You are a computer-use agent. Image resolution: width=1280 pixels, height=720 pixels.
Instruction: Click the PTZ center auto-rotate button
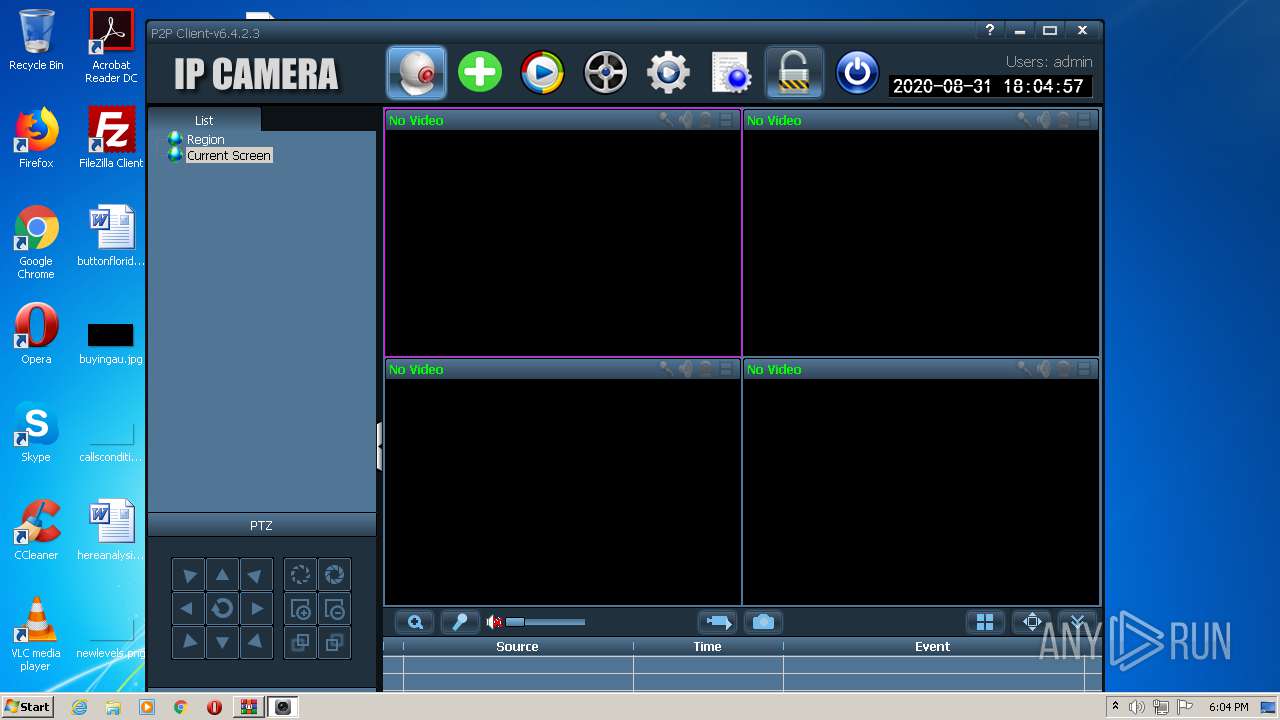tap(222, 608)
